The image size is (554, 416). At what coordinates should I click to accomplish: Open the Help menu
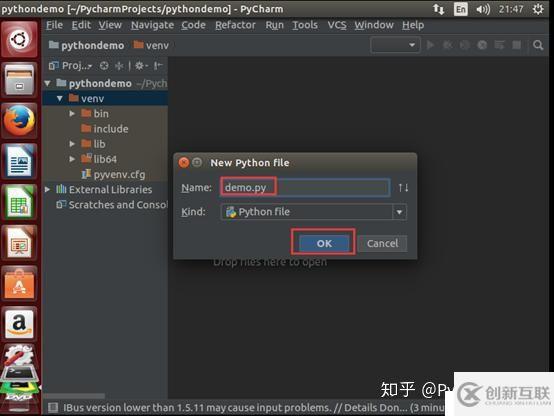point(413,25)
